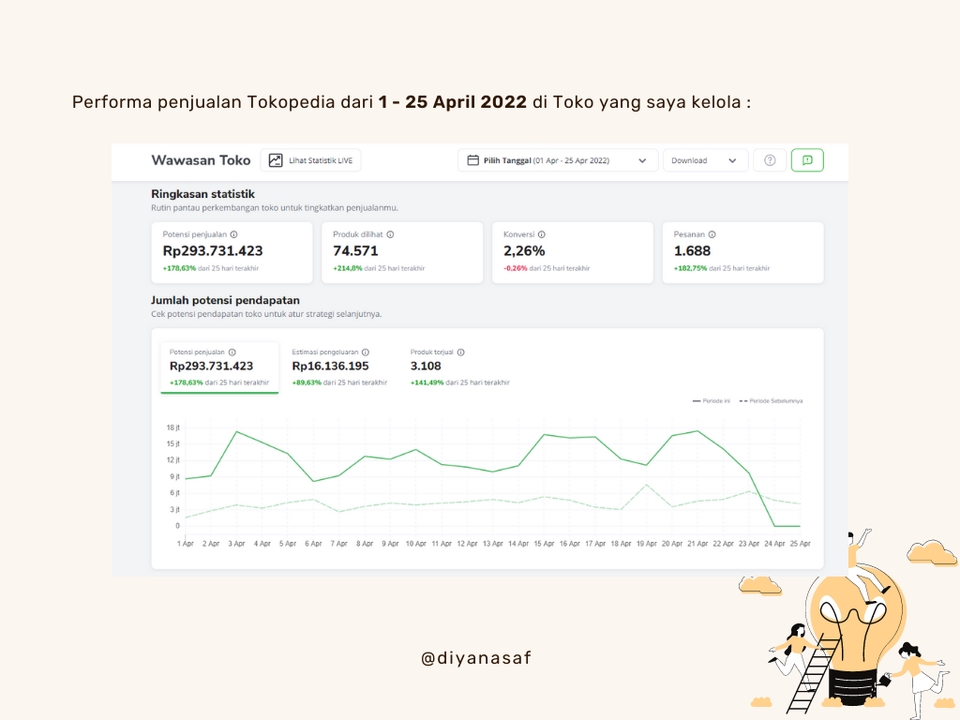Click the Ringkasan statistik heading
This screenshot has width=960, height=720.
203,194
